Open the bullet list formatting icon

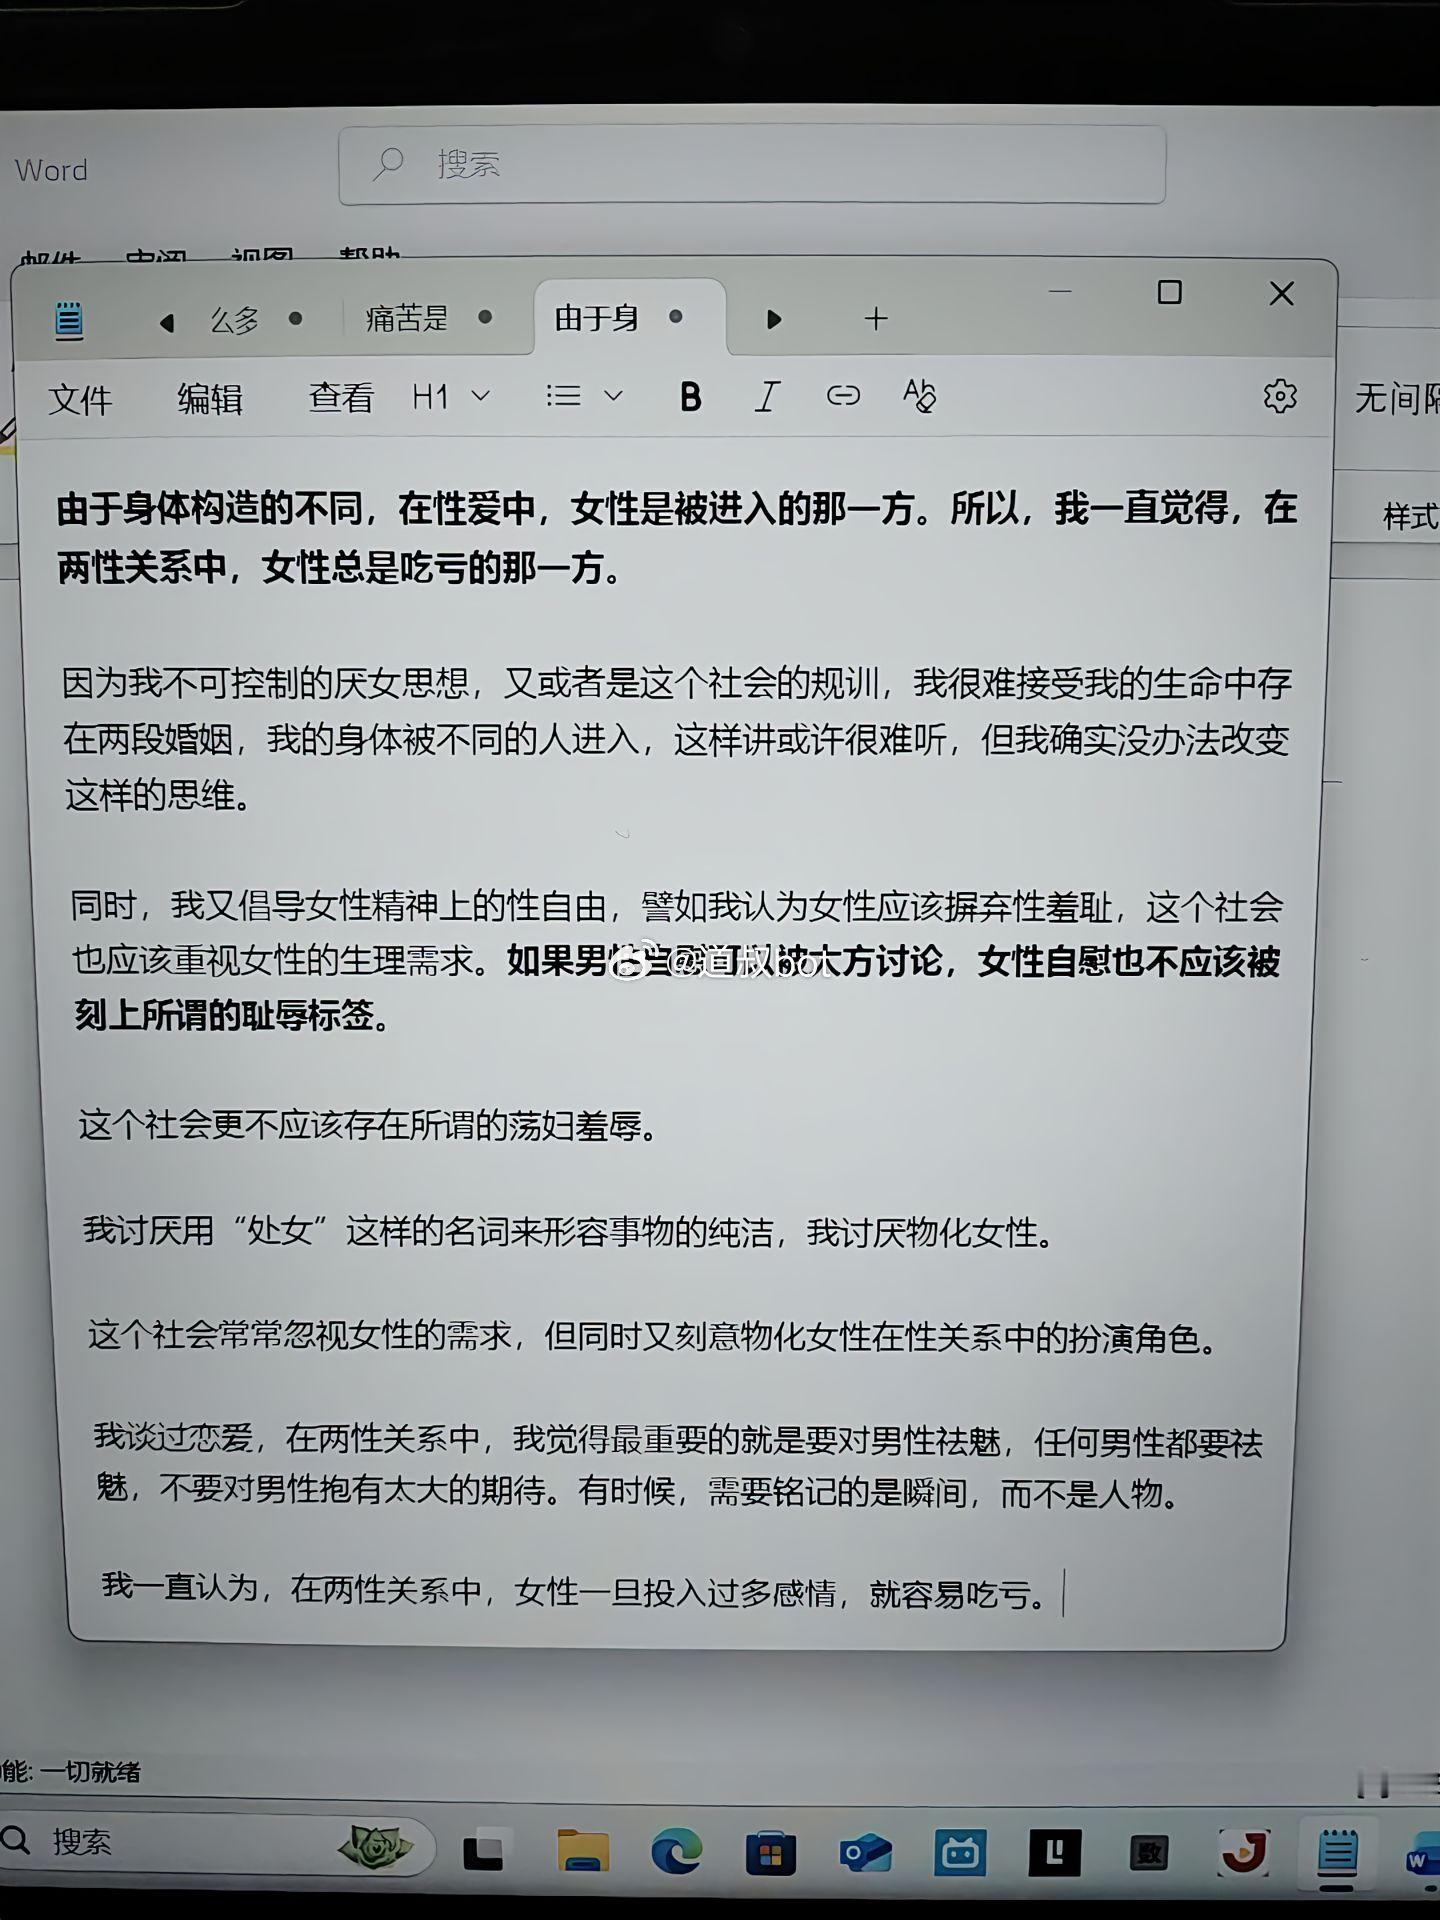pos(564,396)
